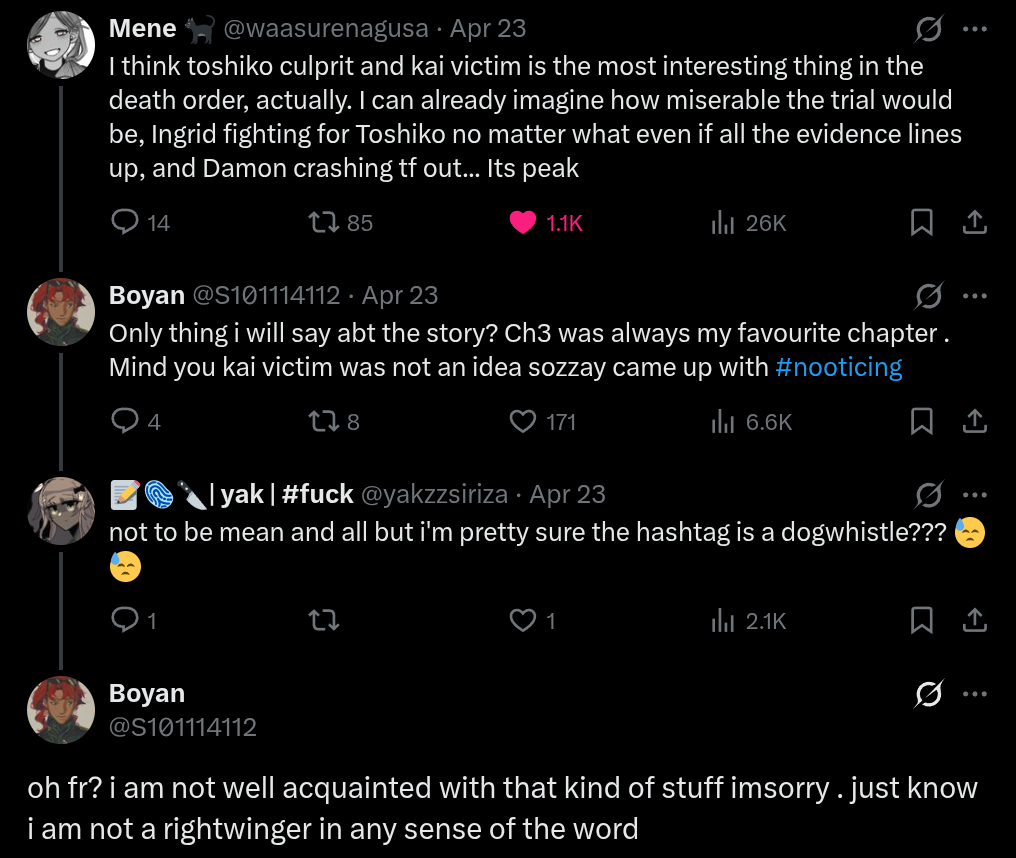This screenshot has height=858, width=1016.
Task: Share Mene's tweet via share icon
Action: (975, 222)
